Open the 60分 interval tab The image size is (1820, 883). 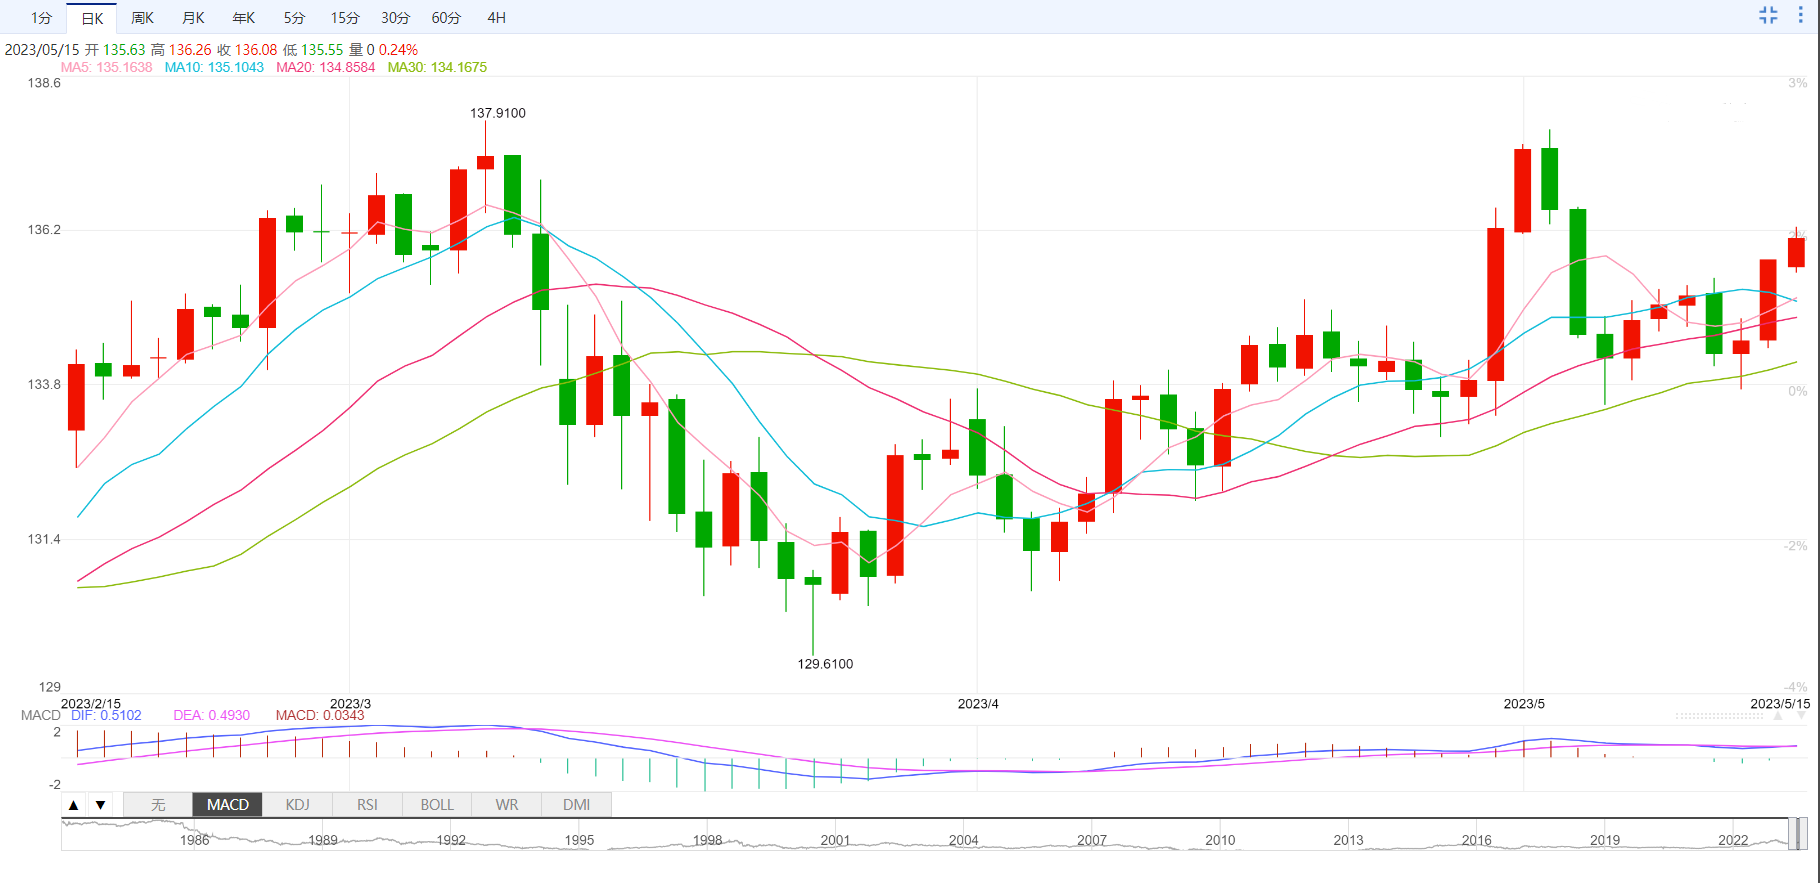coord(446,18)
